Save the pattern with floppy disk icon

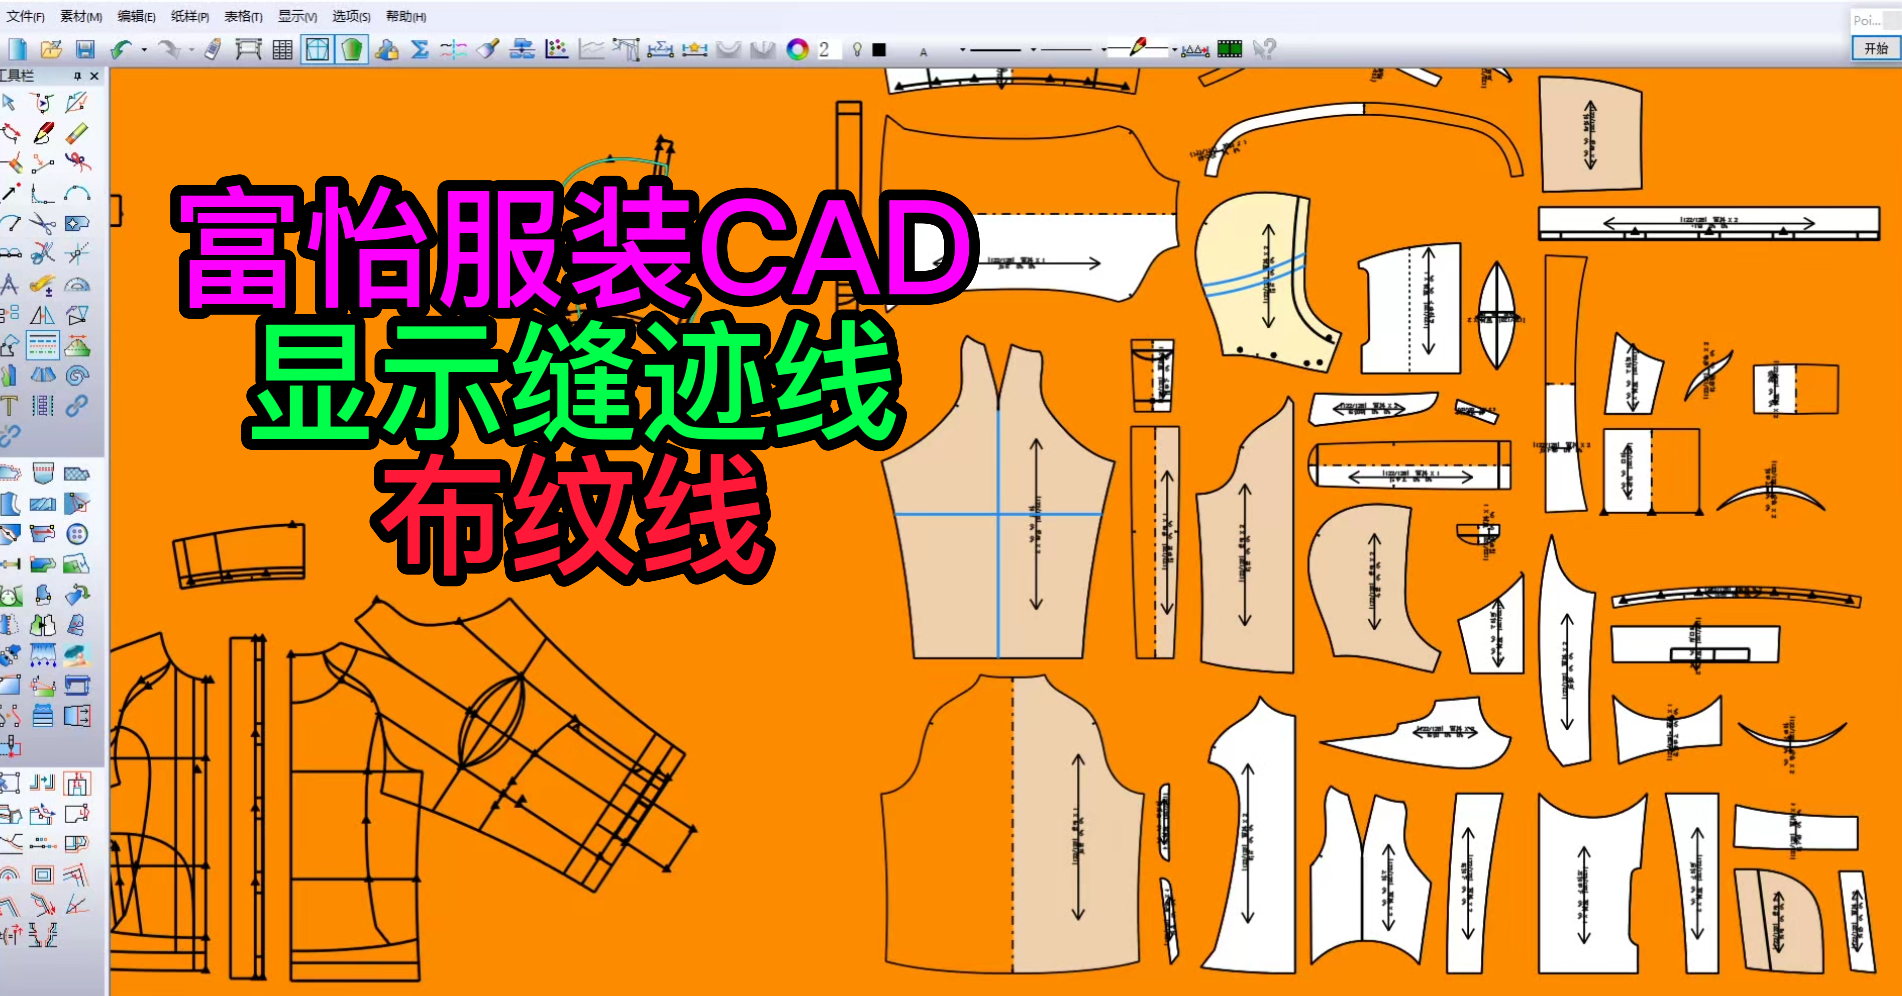85,49
